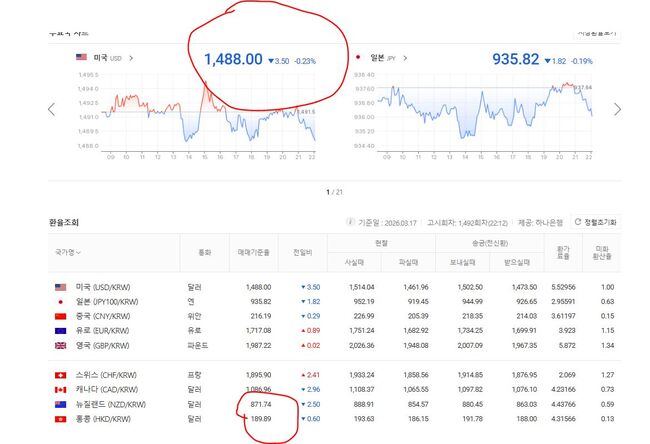Expand the 미국 USD chart title chevron
650x444 pixels.
tap(130, 58)
